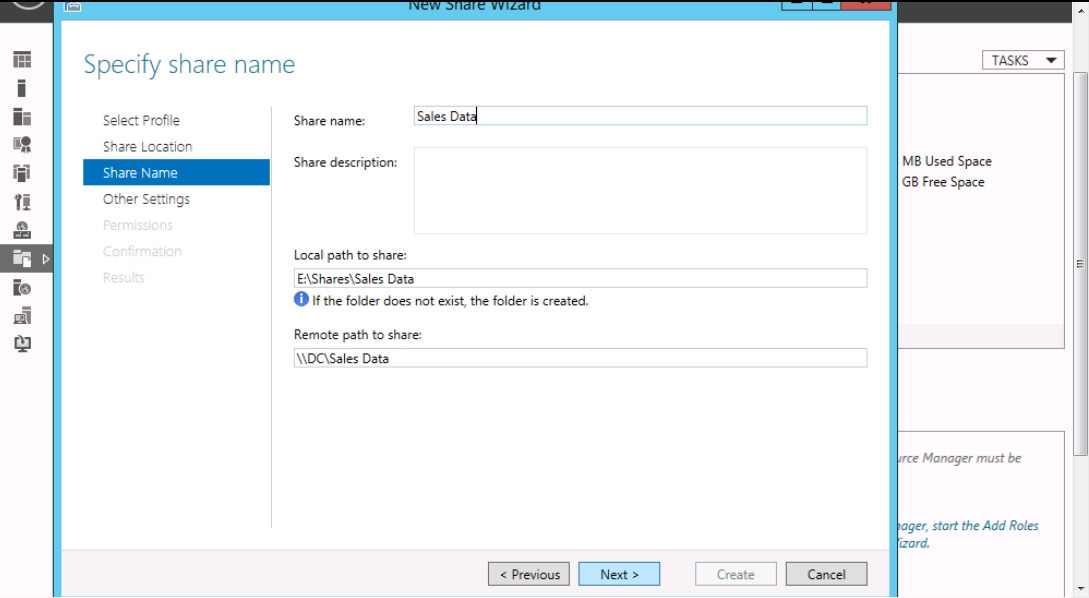Viewport: 1089px width, 598px height.
Task: Open the globe-on-server DNS role icon
Action: click(22, 230)
